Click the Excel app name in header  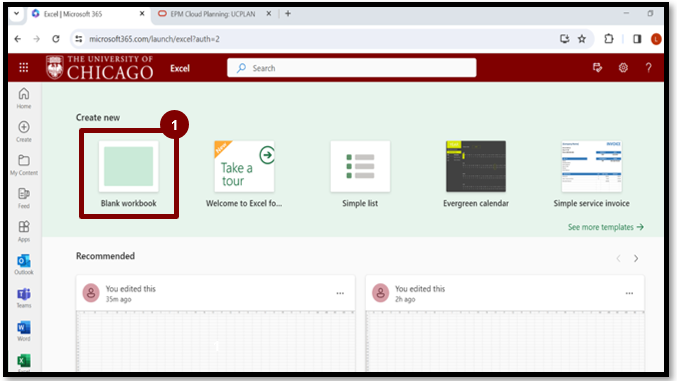tap(180, 68)
